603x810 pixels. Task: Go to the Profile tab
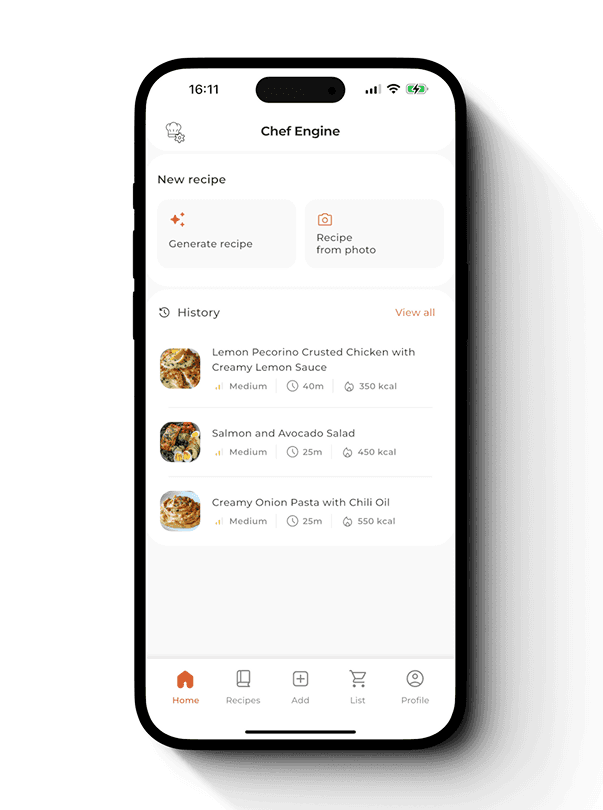[415, 687]
